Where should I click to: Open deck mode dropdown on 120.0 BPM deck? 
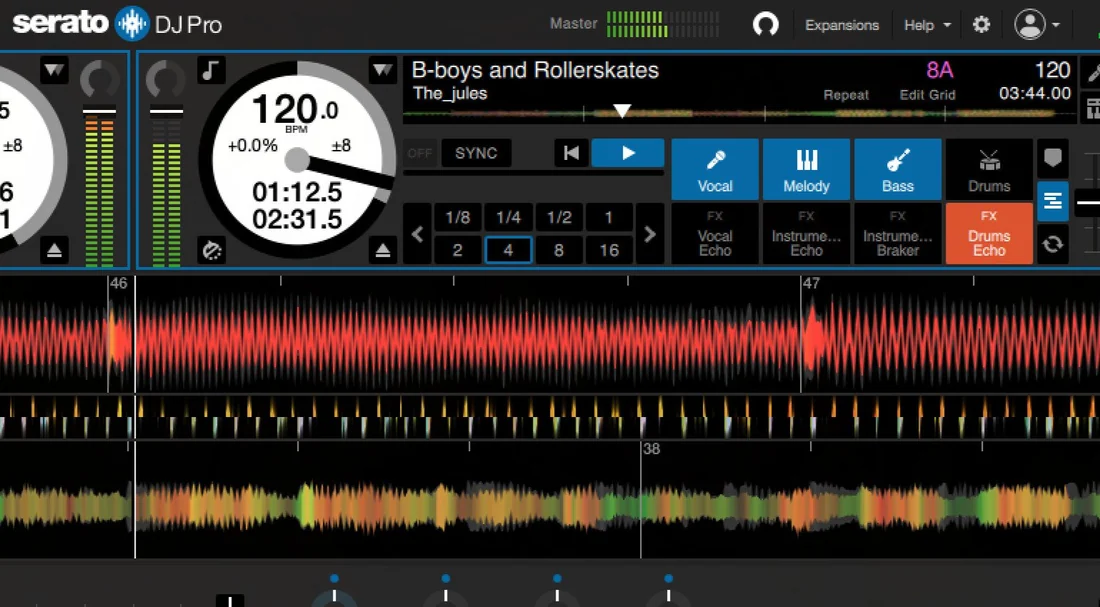pos(382,70)
